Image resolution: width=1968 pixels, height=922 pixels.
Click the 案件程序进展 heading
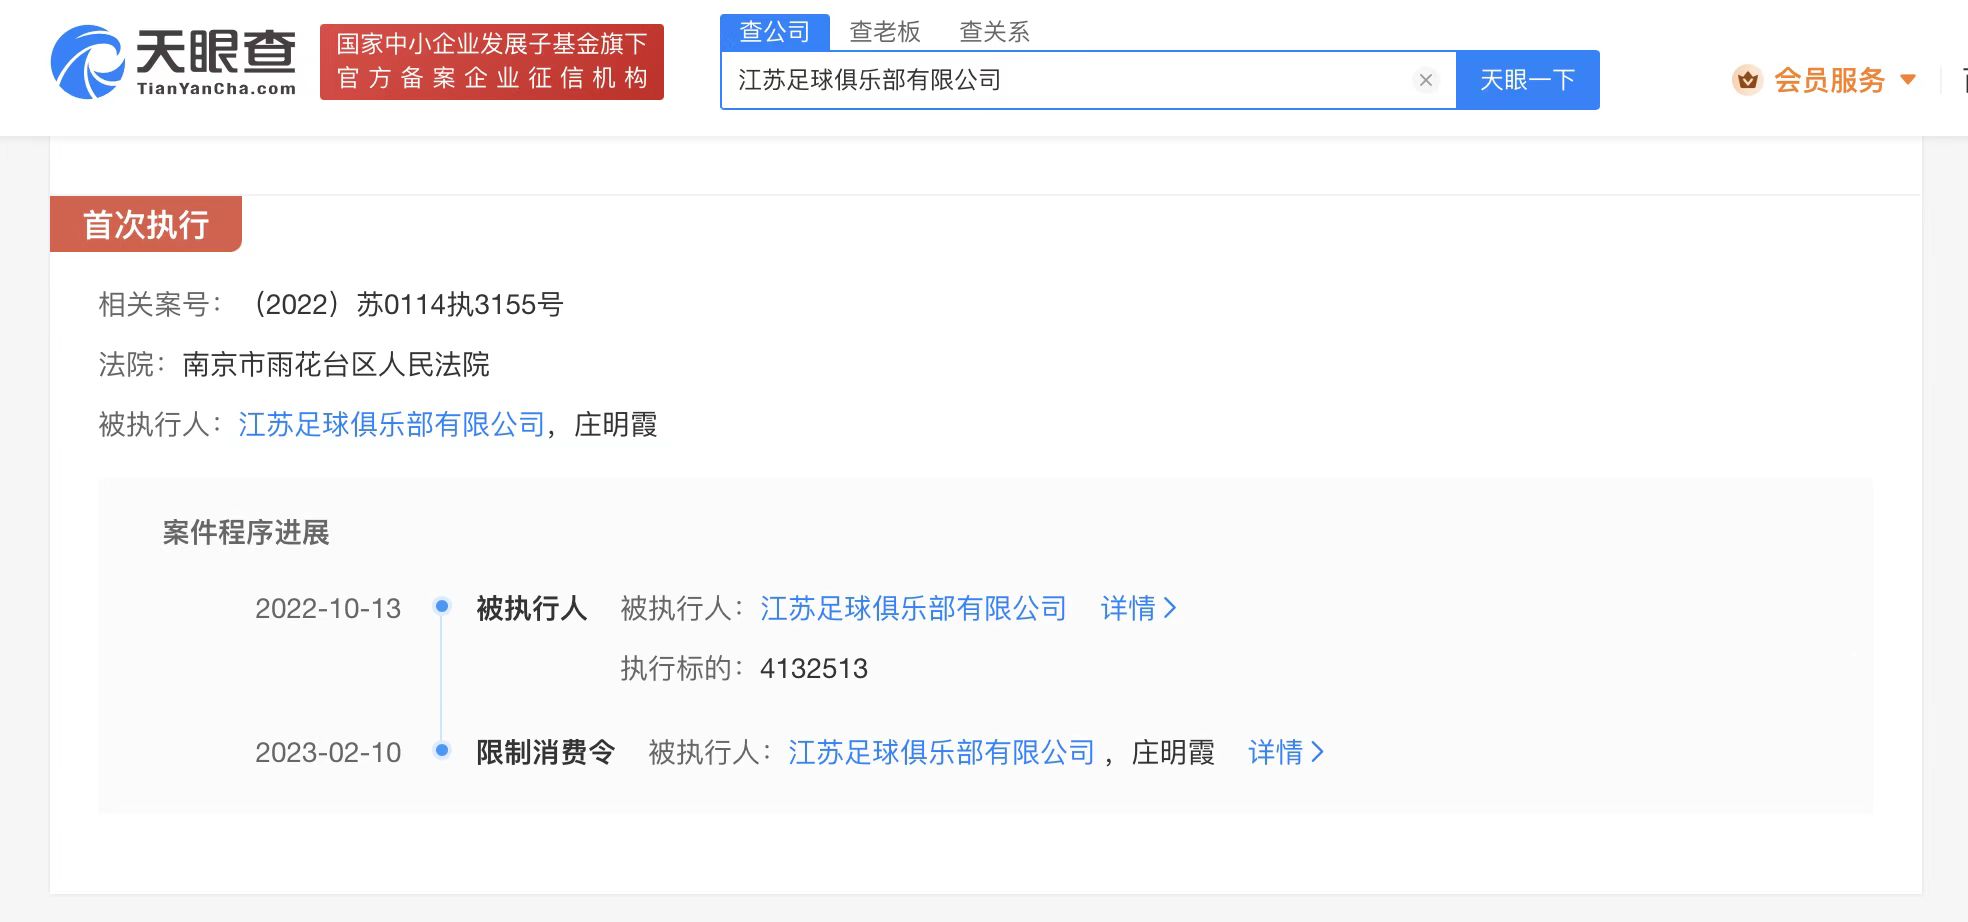click(246, 532)
